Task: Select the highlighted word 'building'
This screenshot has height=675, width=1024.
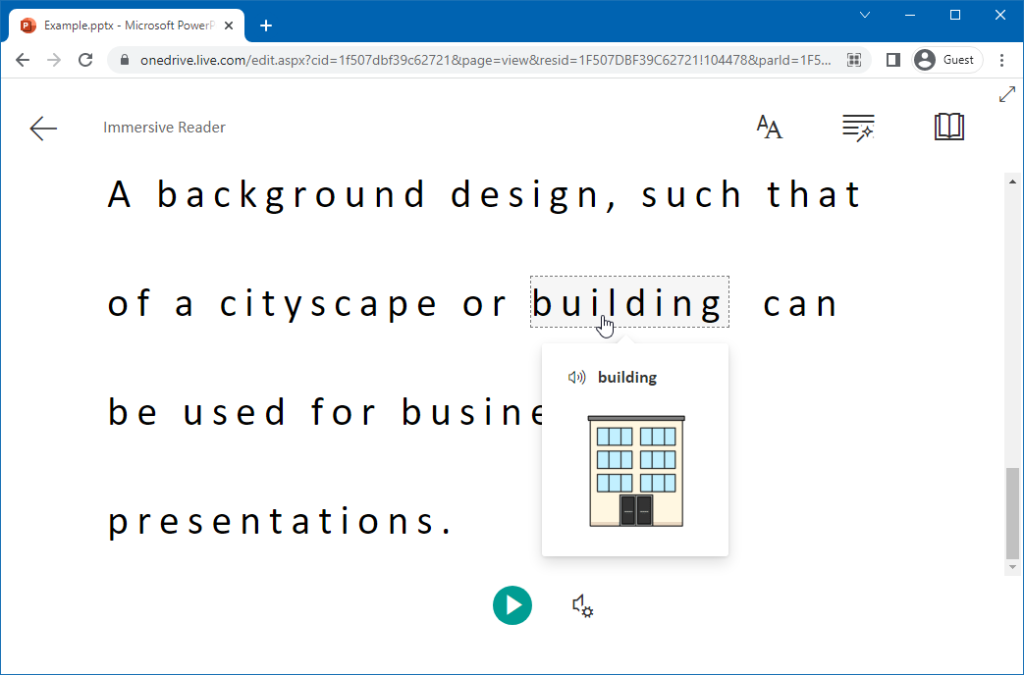Action: (x=629, y=303)
